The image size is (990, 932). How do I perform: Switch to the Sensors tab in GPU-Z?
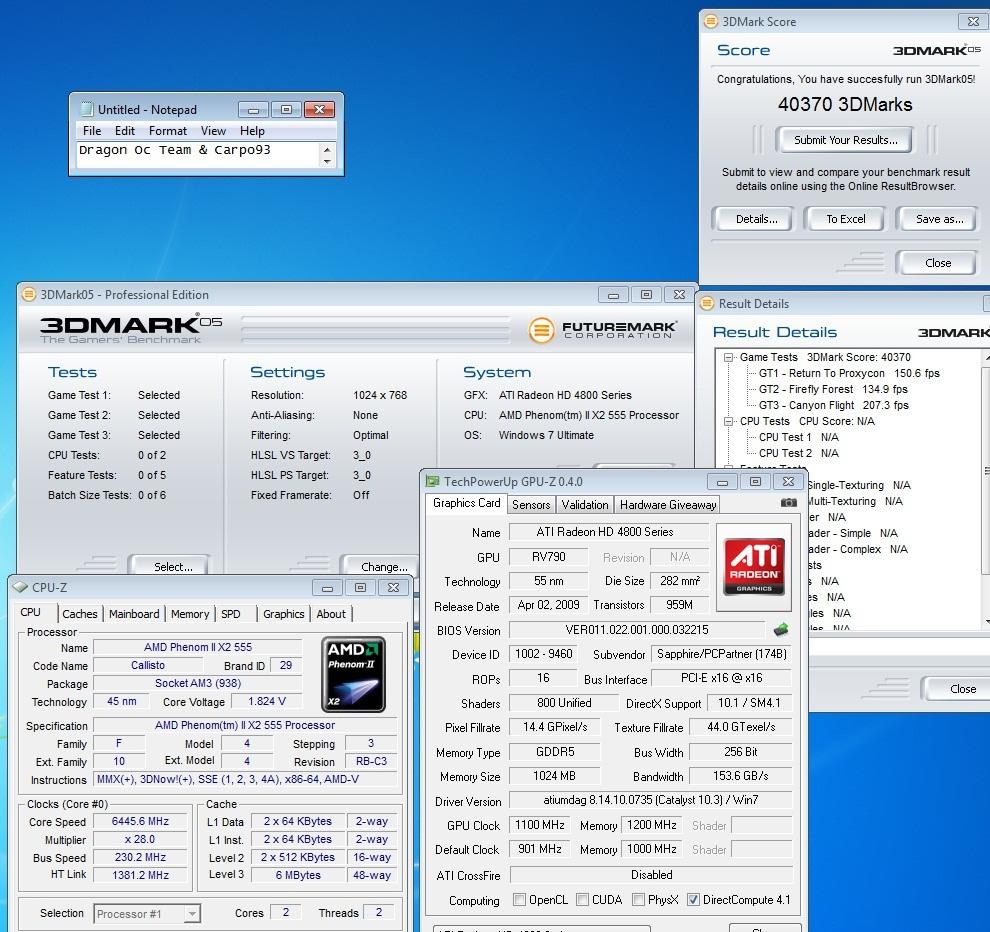(531, 505)
